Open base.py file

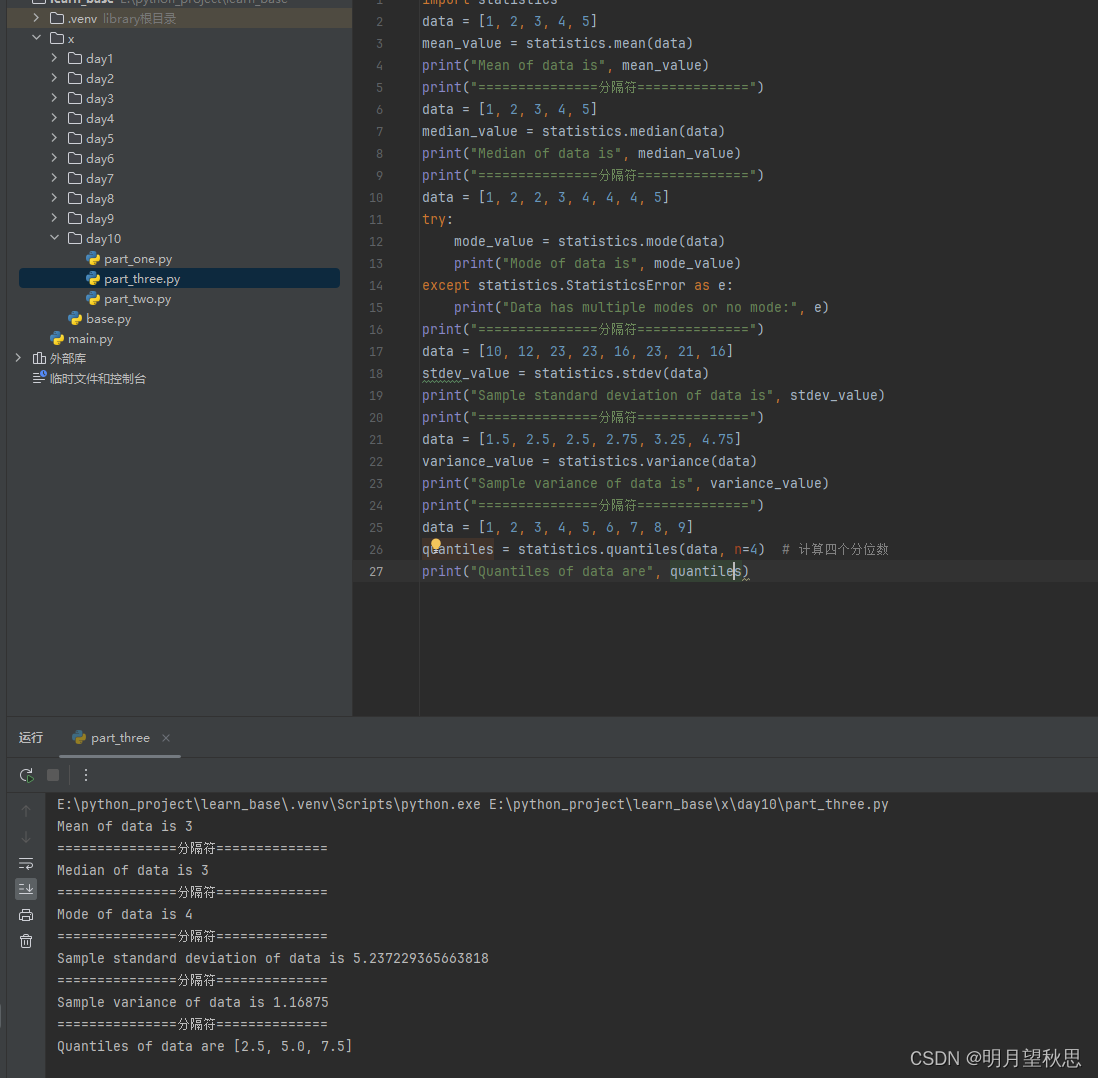coord(109,319)
